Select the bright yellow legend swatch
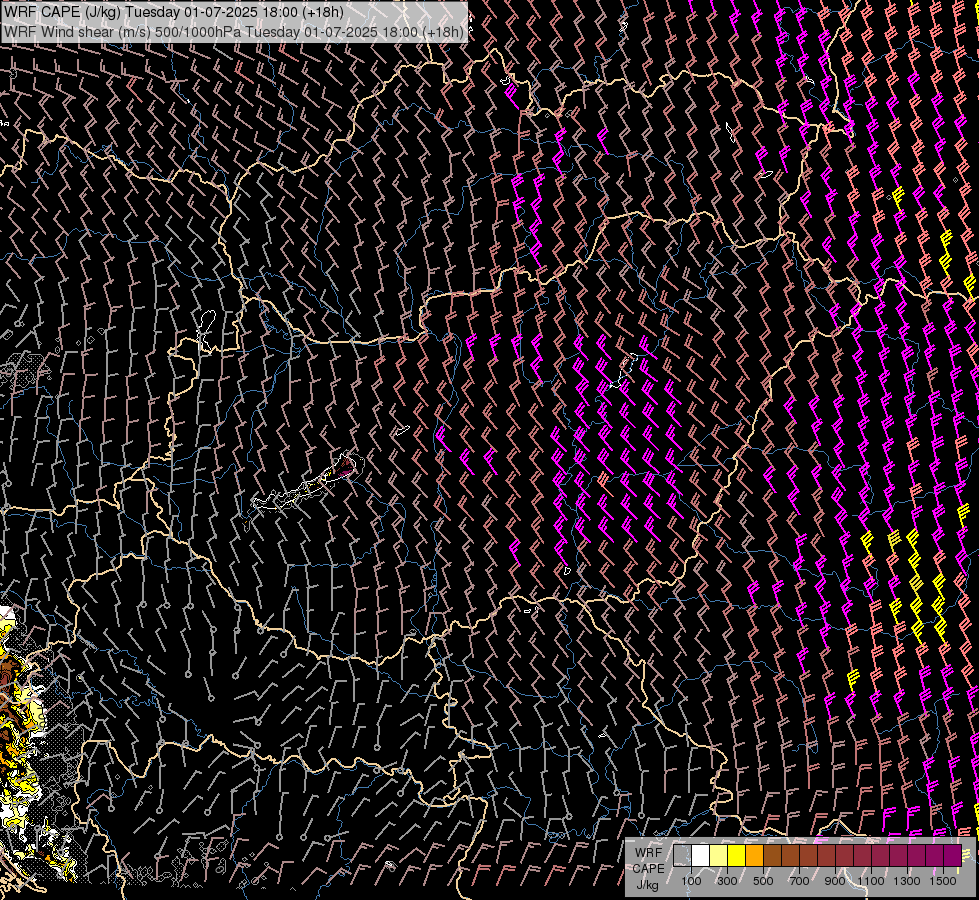Image resolution: width=979 pixels, height=900 pixels. (737, 855)
